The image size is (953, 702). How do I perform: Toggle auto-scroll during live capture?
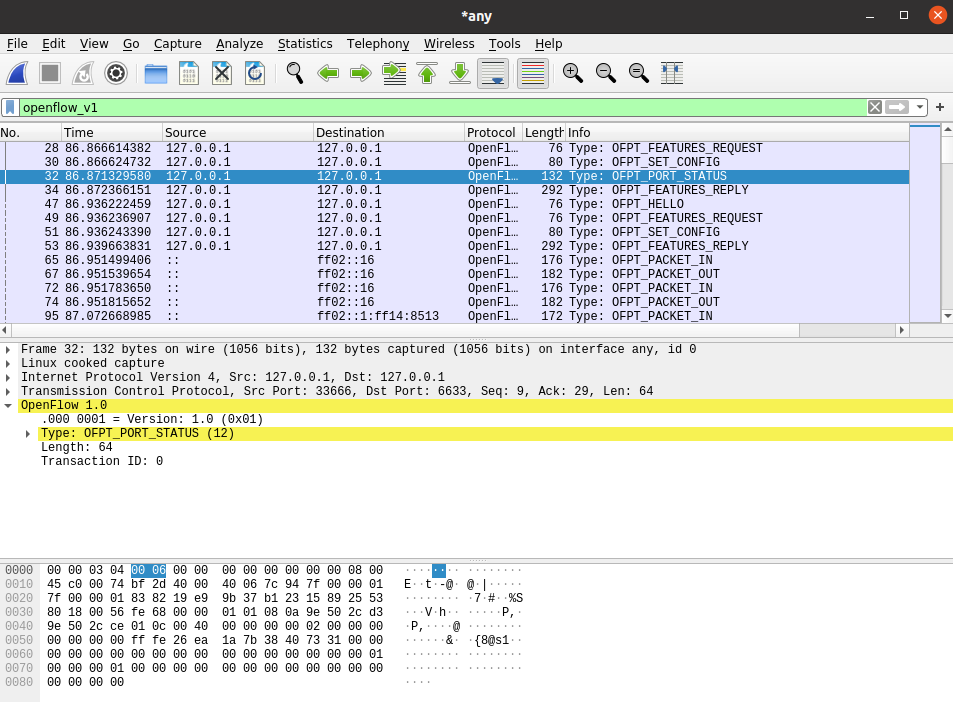pos(493,74)
